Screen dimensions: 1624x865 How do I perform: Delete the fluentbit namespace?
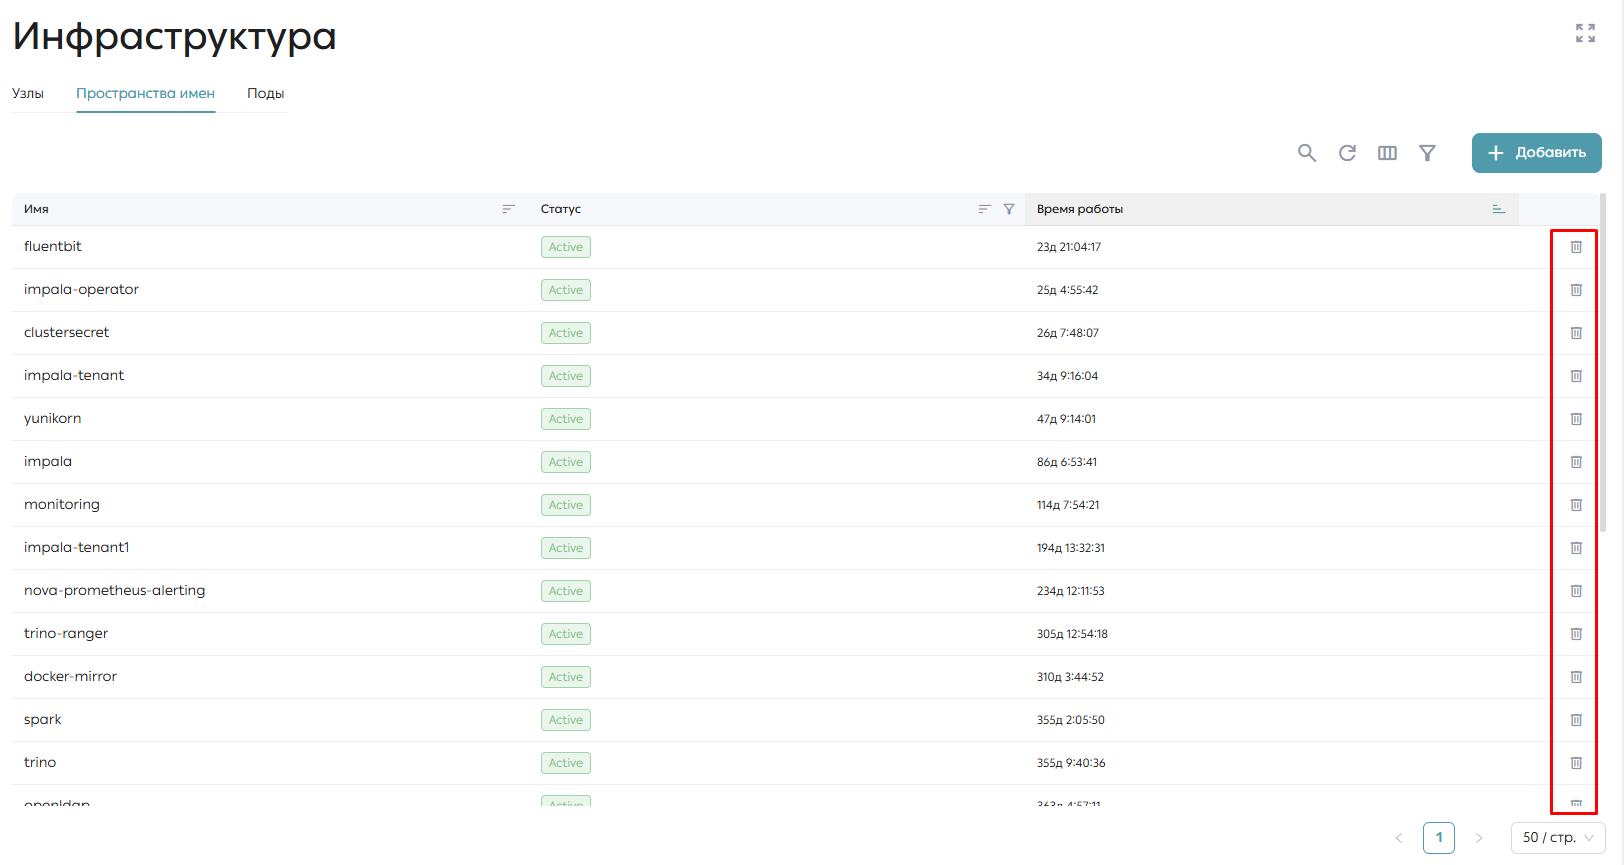point(1576,247)
